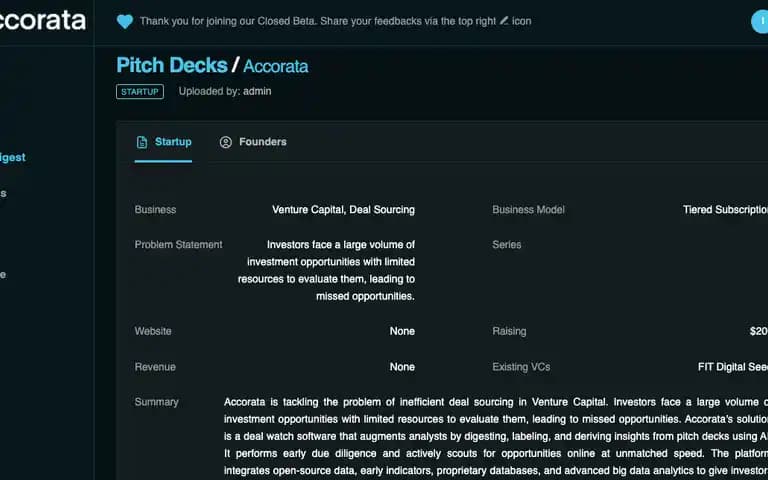Click the Closed Beta thank-you banner text
The width and height of the screenshot is (768, 480).
pos(336,21)
